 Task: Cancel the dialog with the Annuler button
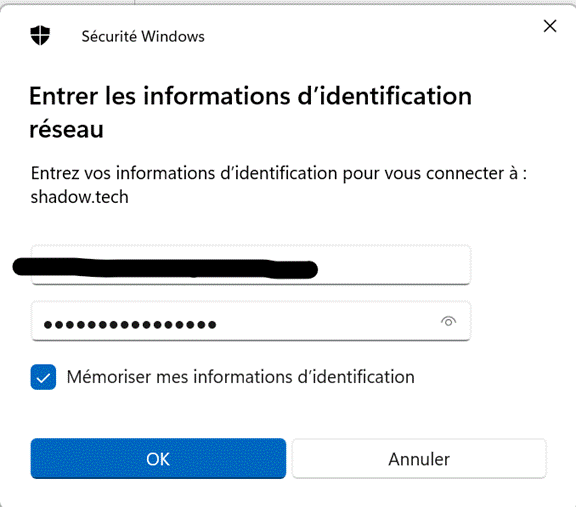click(419, 459)
